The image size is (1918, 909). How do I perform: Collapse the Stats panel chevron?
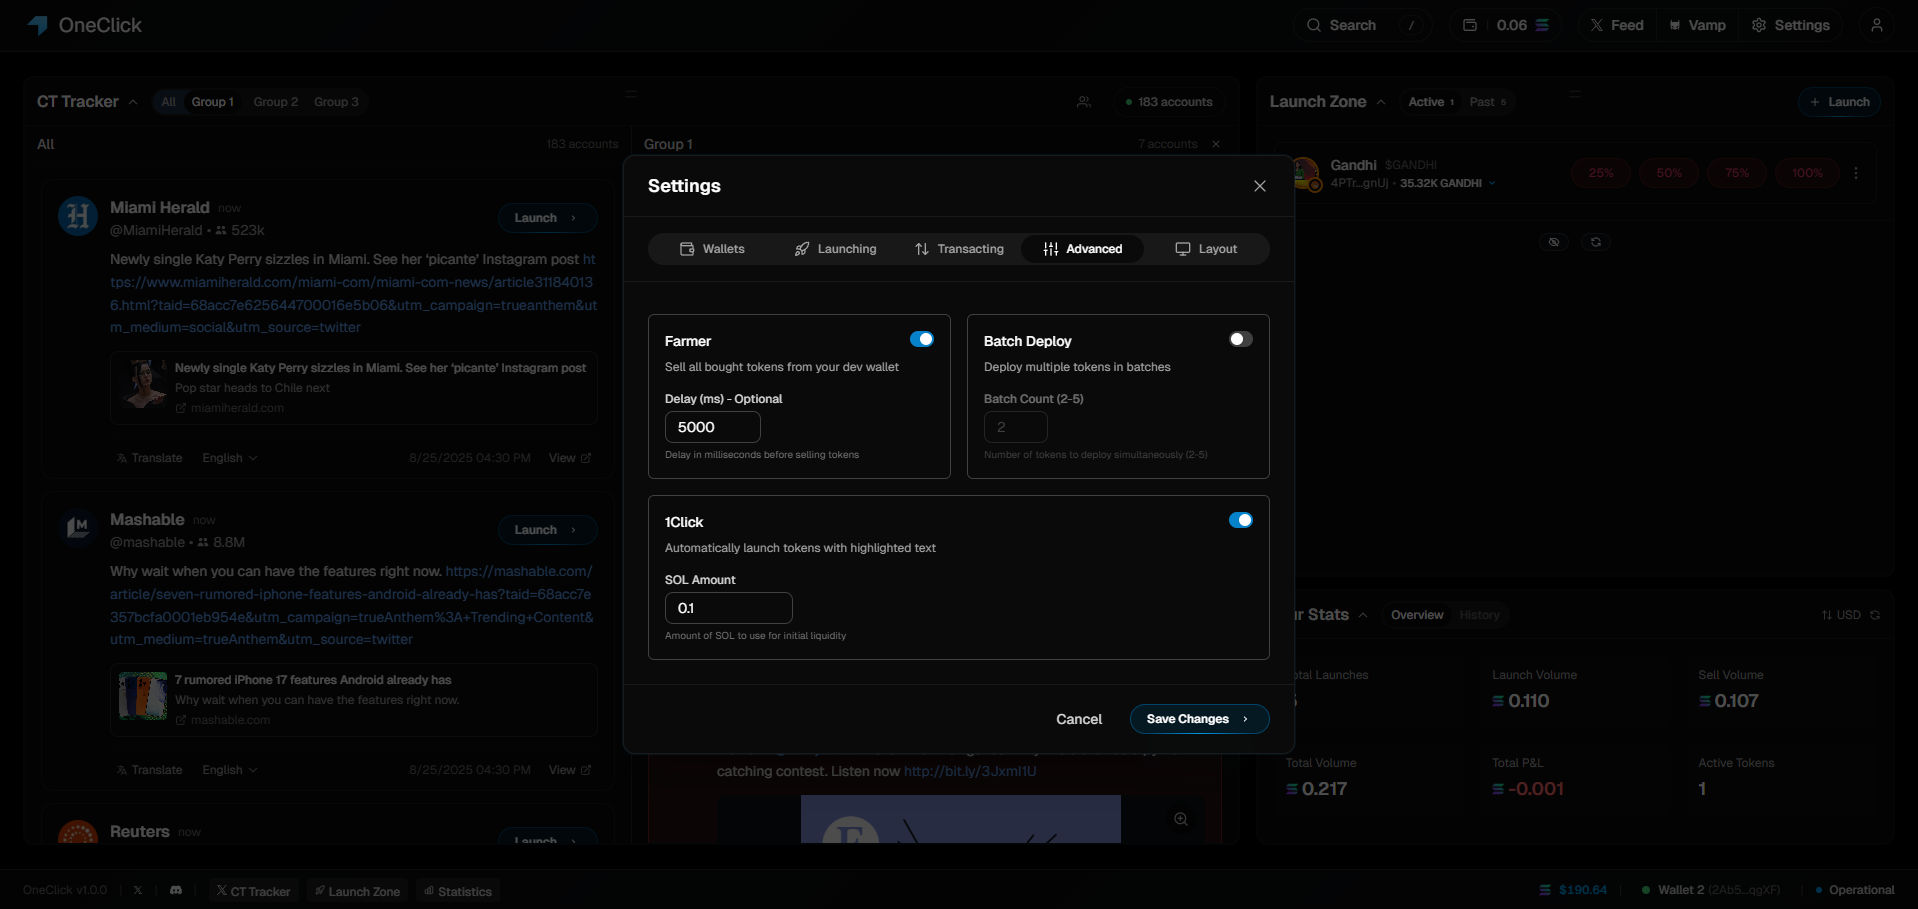[x=1363, y=615]
